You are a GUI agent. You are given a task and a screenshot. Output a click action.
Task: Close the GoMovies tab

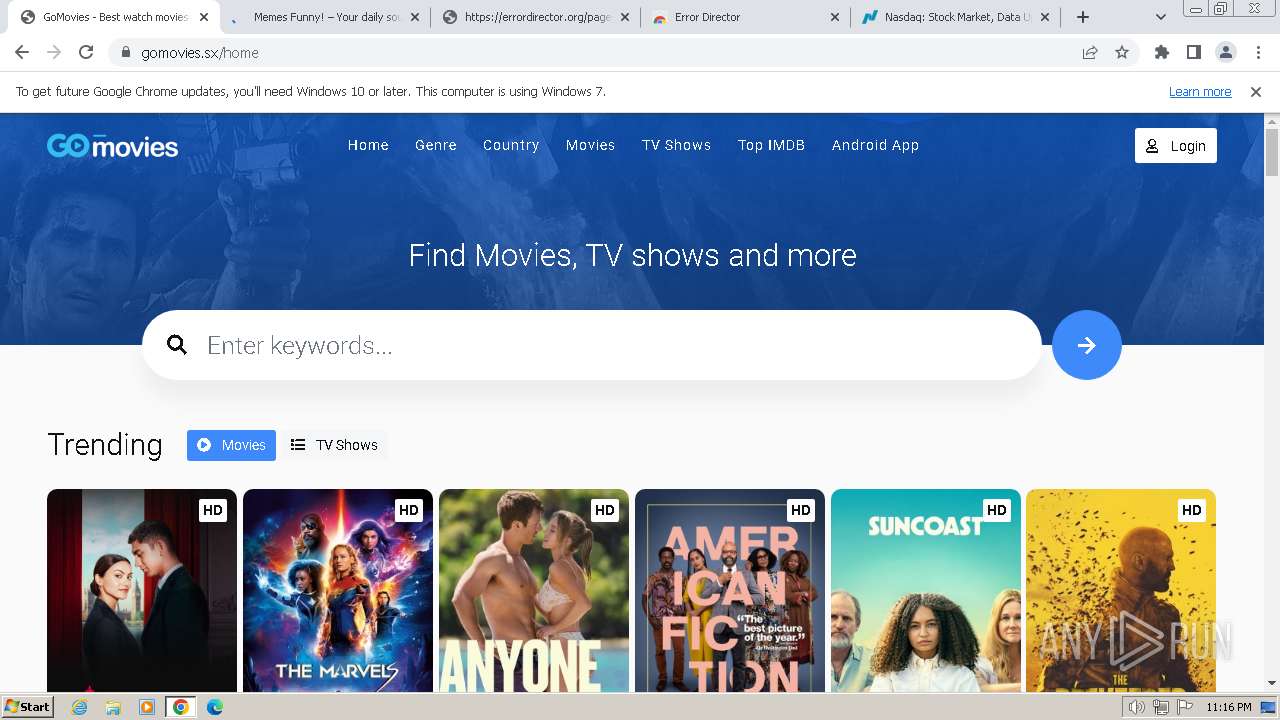[x=204, y=17]
